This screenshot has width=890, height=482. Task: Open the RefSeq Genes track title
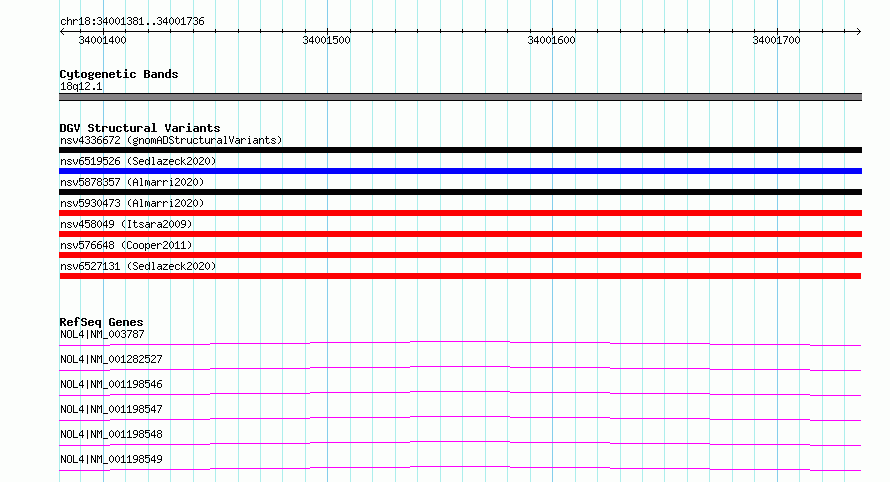(x=101, y=322)
